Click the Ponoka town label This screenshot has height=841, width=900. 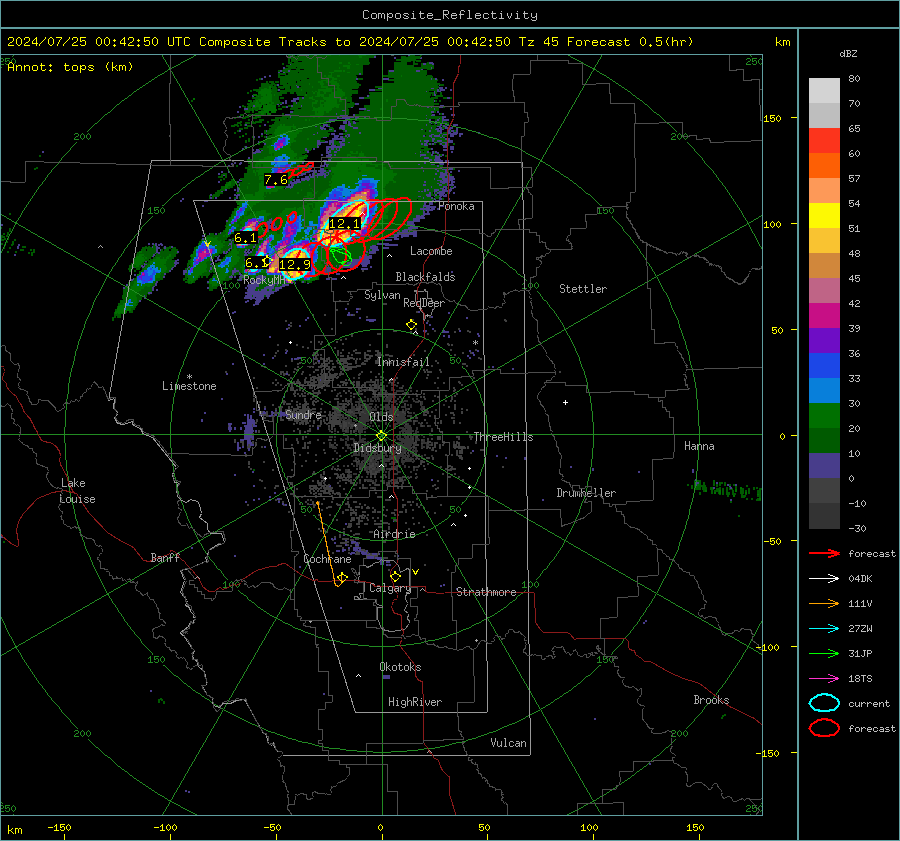[456, 206]
